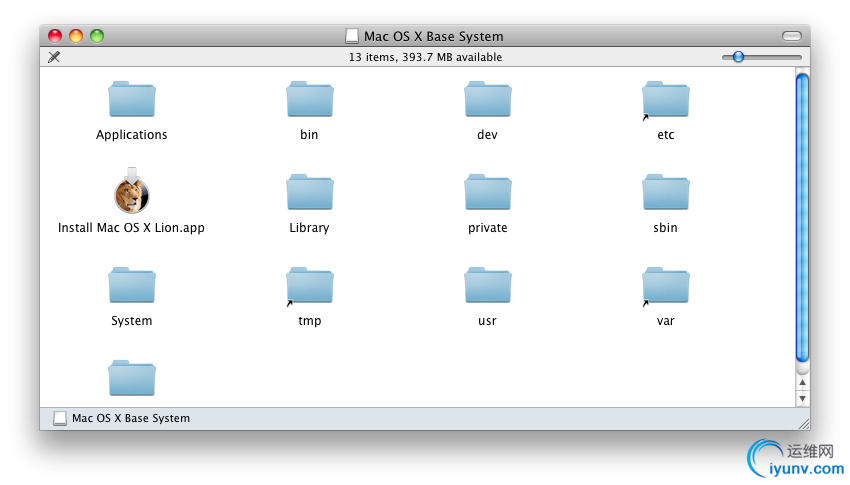Select the var alias folder icon
The height and width of the screenshot is (485, 850).
(x=666, y=285)
